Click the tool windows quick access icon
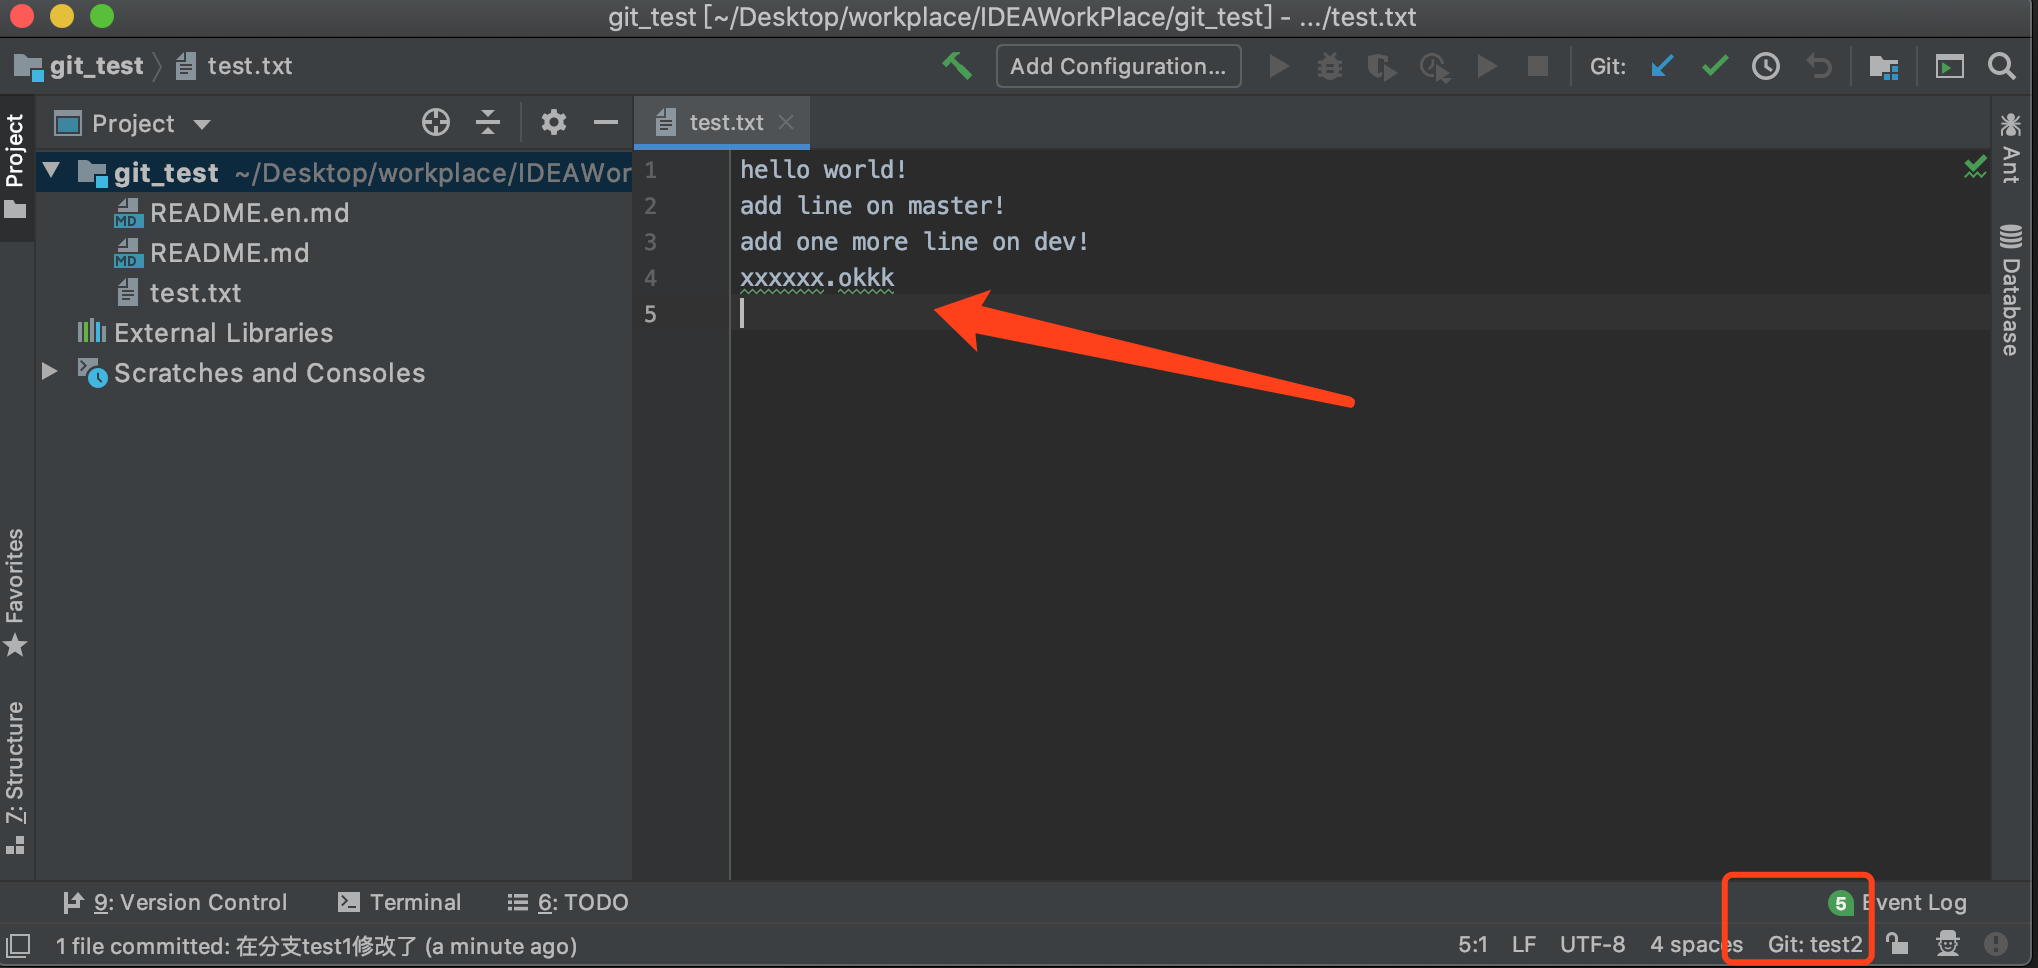2038x968 pixels. [x=18, y=945]
